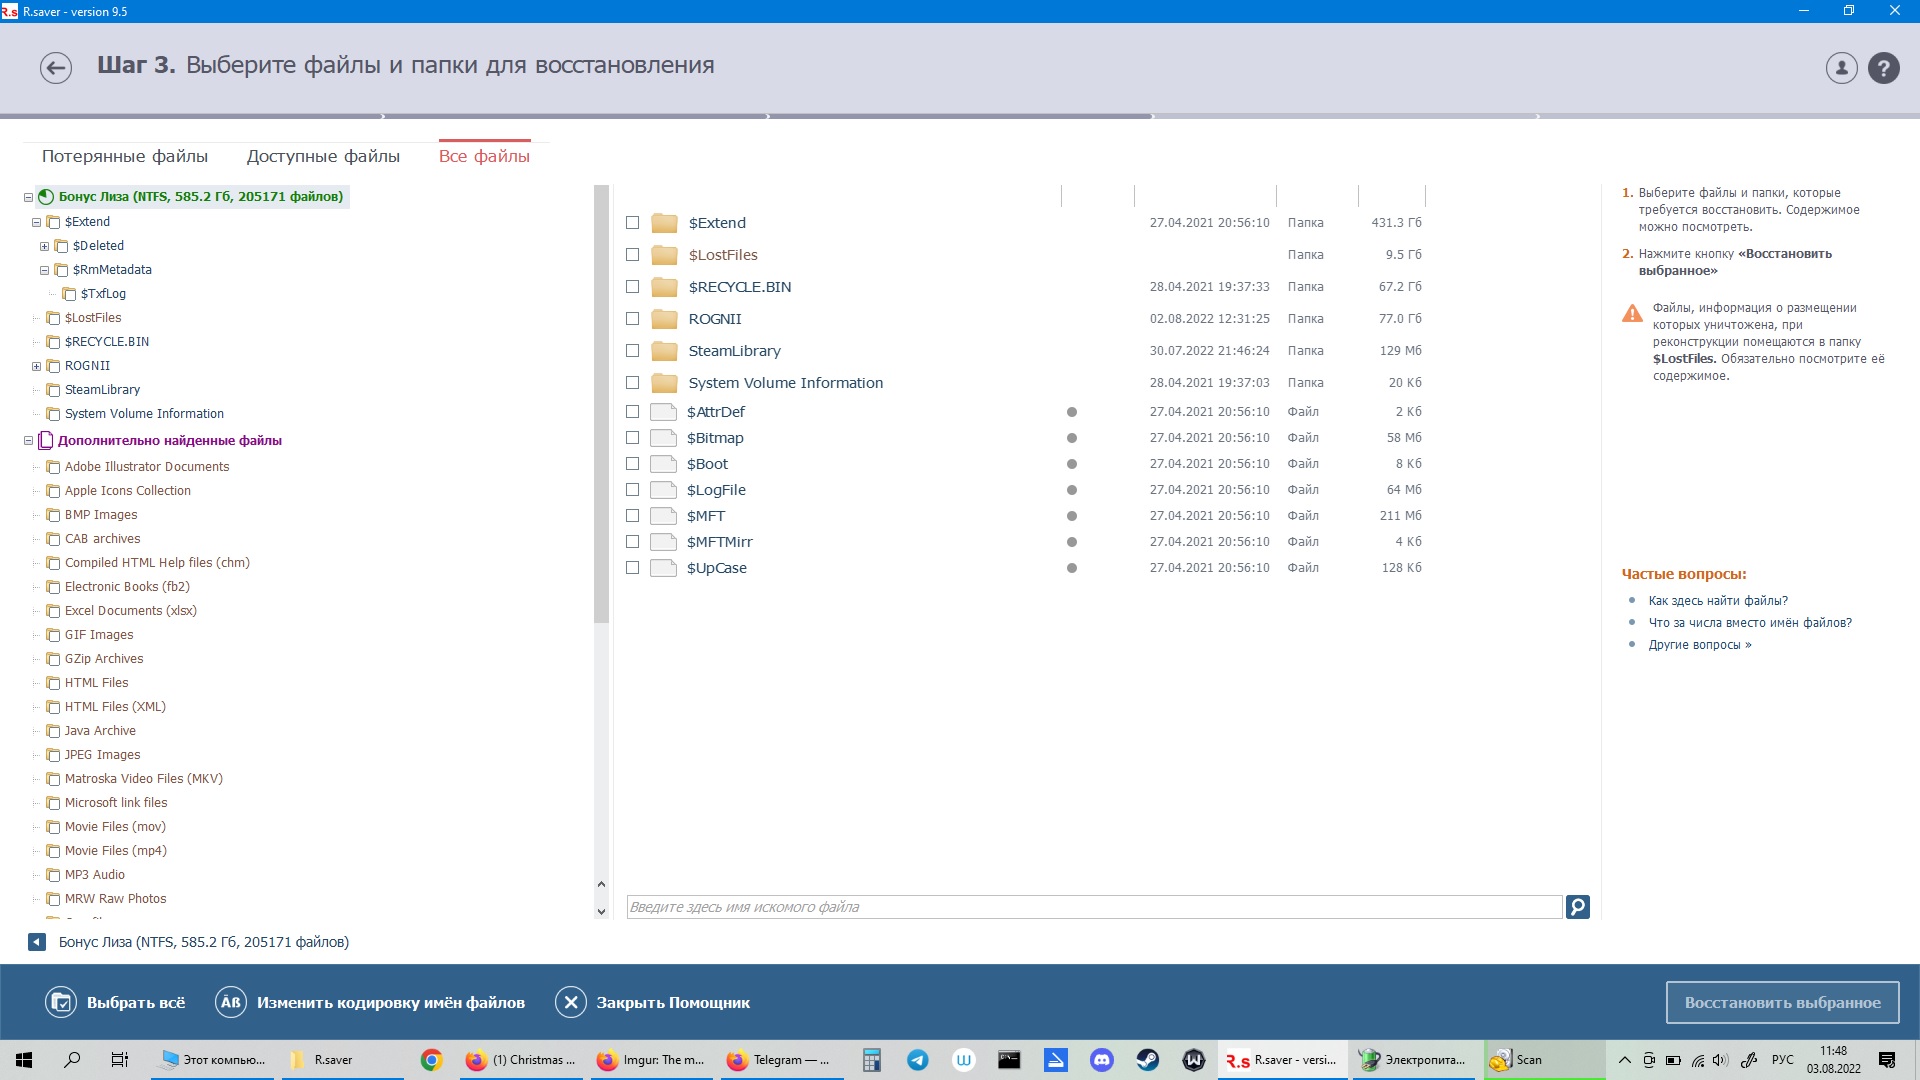Expand the $Deleted tree node
The height and width of the screenshot is (1080, 1920).
coord(45,246)
